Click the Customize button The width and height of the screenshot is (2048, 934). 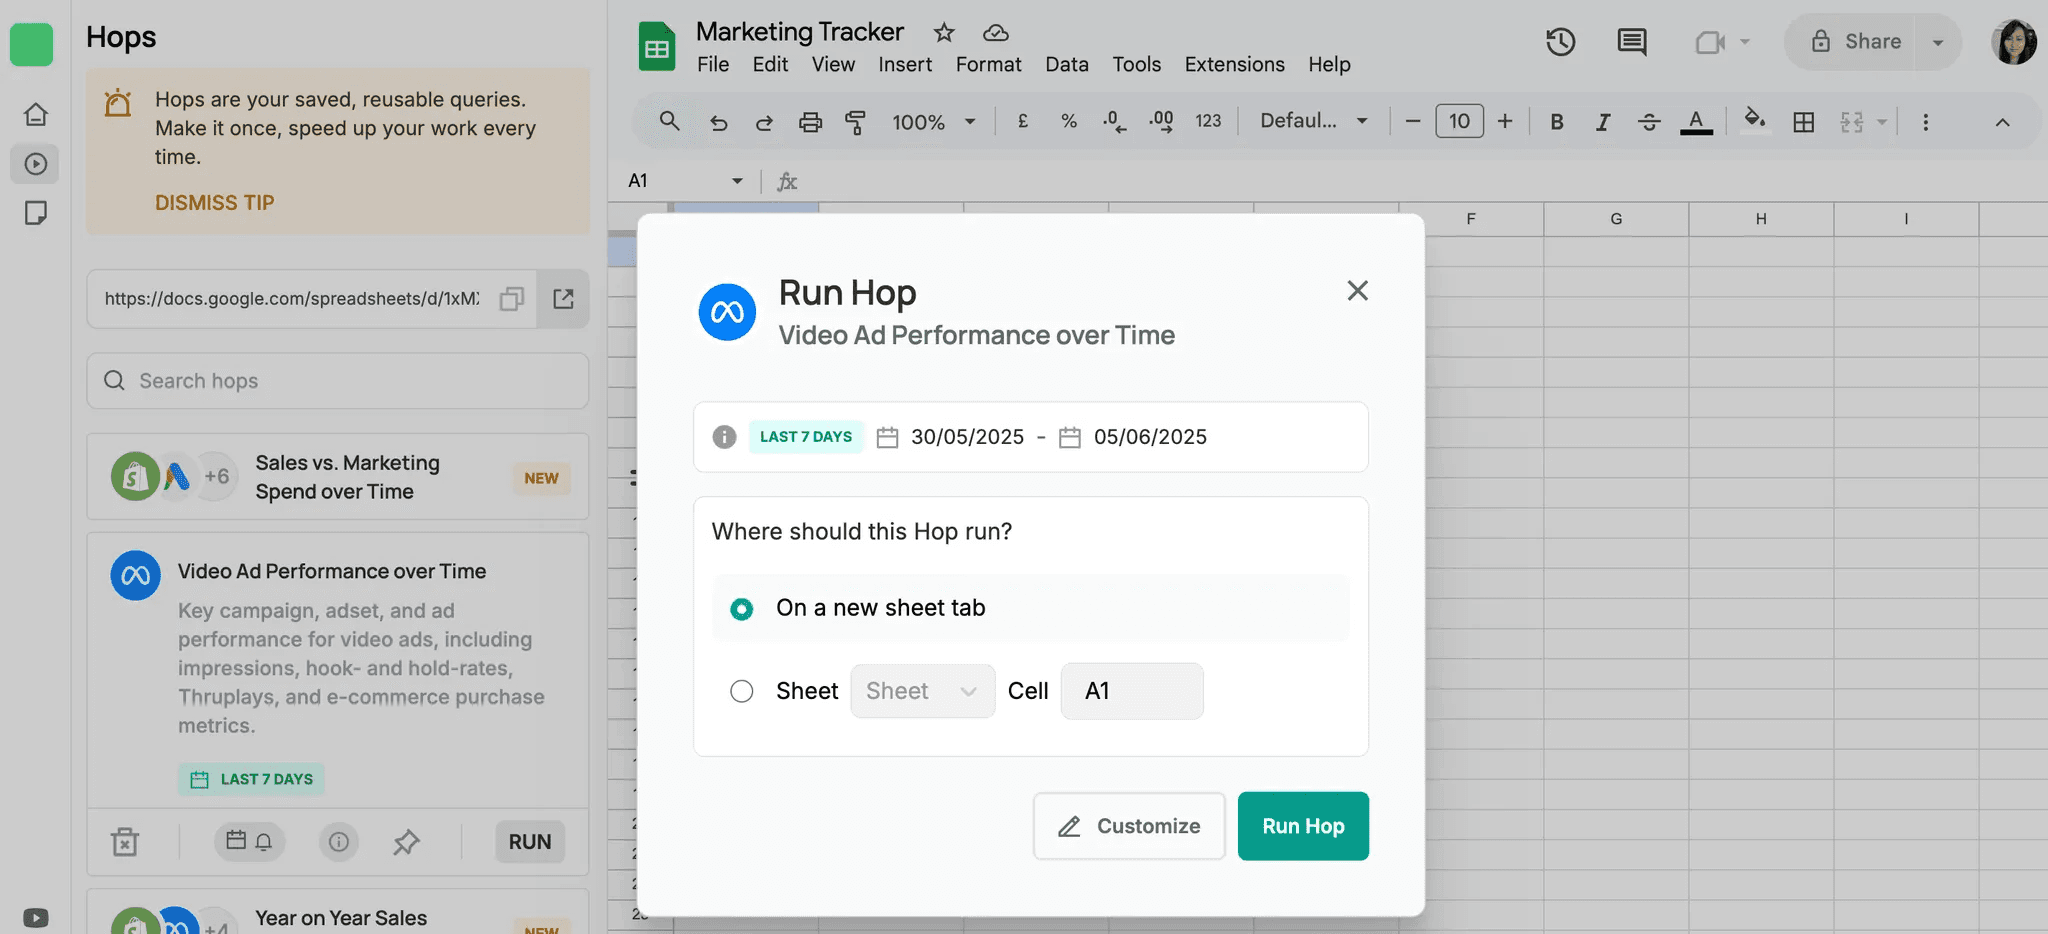[x=1129, y=826]
